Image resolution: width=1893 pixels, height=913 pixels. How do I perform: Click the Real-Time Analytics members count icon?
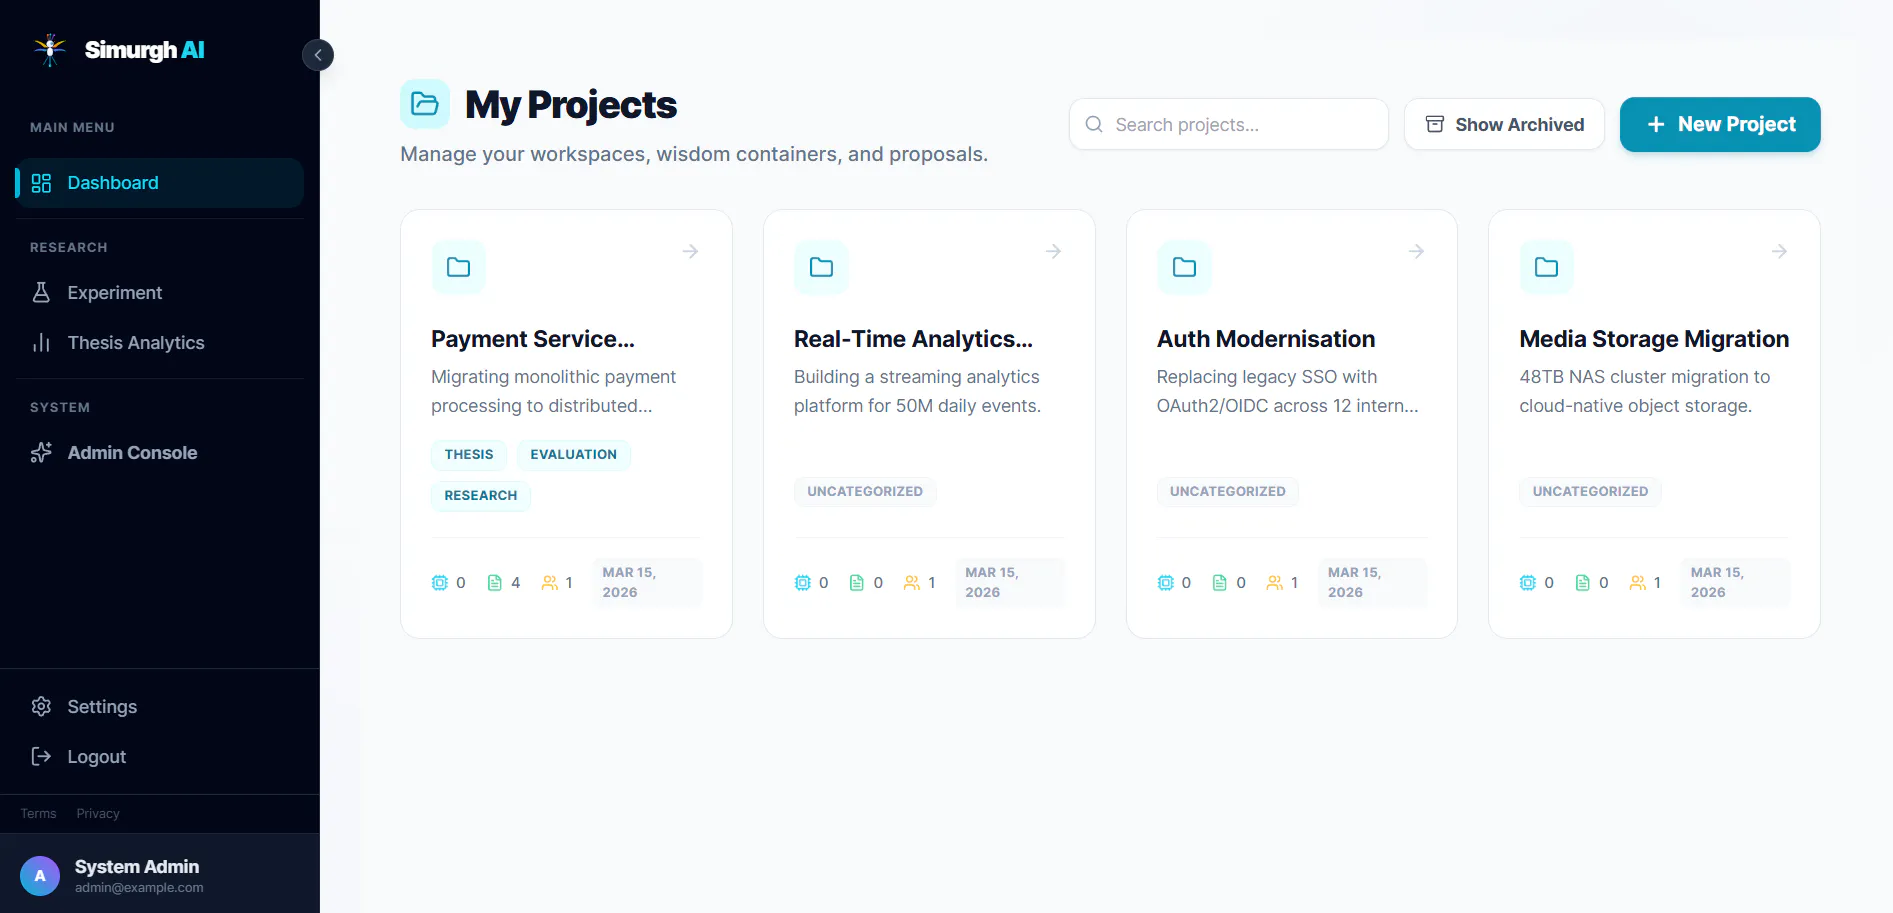click(x=912, y=583)
